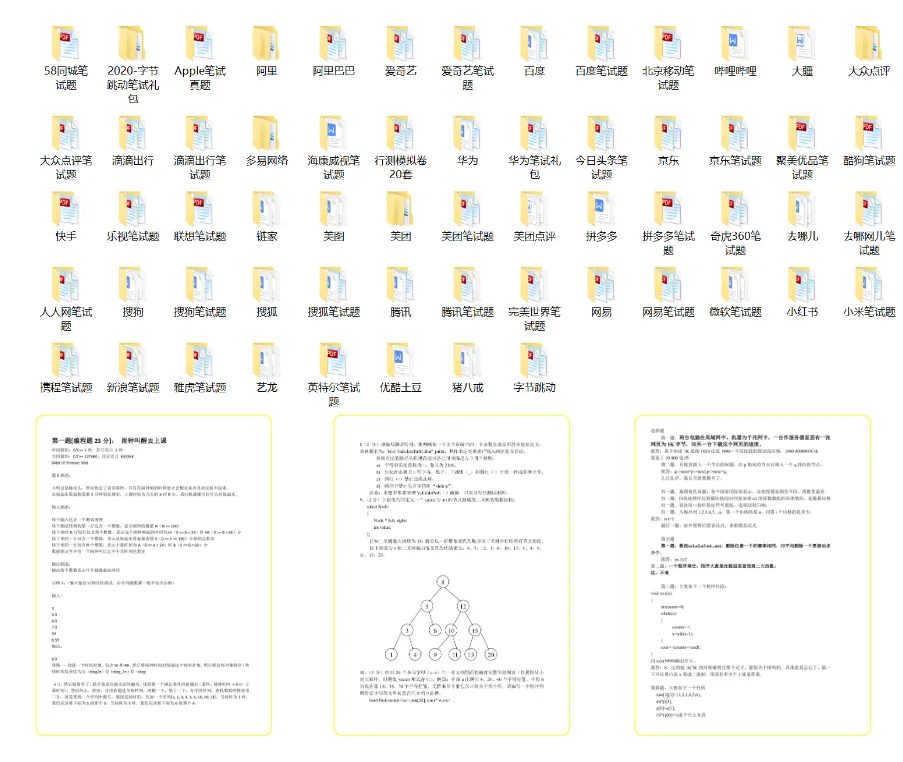Select the 快手 folder
The width and height of the screenshot is (903, 762).
pyautogui.click(x=66, y=209)
